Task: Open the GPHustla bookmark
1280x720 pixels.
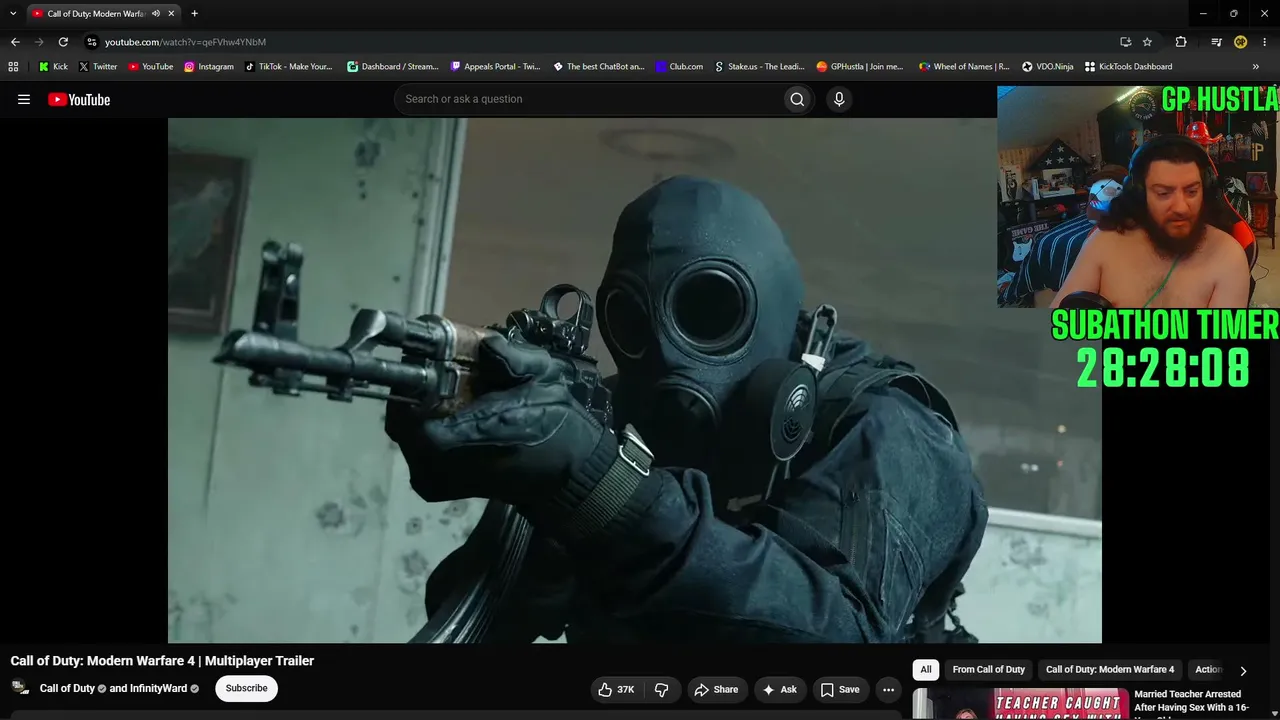Action: point(860,67)
